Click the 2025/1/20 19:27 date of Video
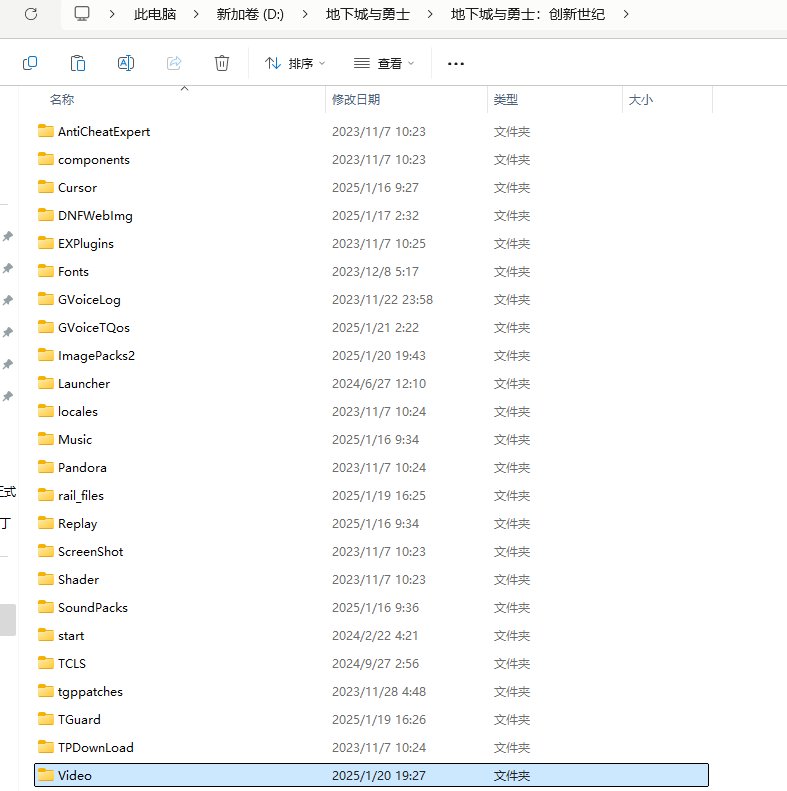Screen dimensions: 787x791 coord(379,775)
